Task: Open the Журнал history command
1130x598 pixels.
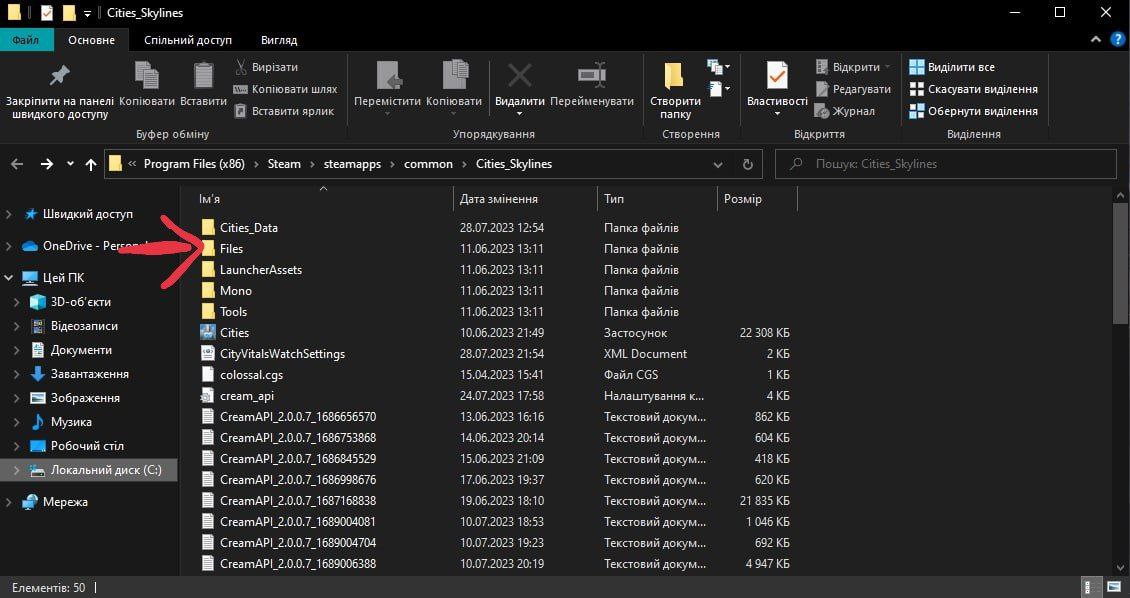Action: pyautogui.click(x=845, y=111)
